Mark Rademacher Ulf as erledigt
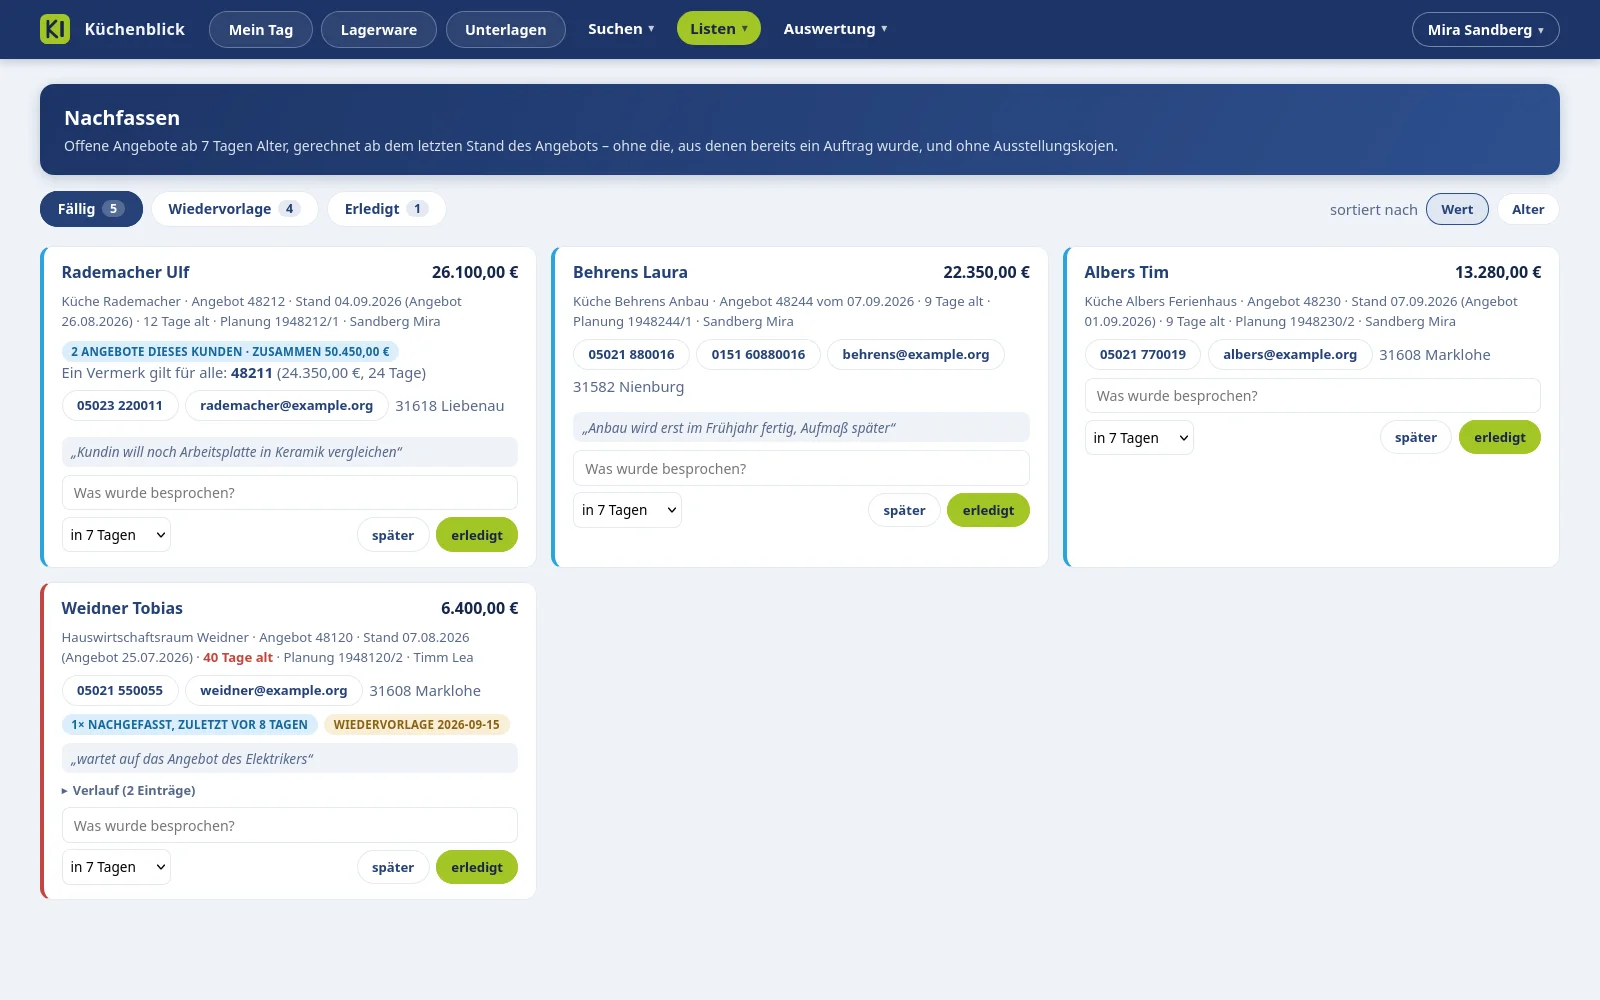 pyautogui.click(x=477, y=535)
